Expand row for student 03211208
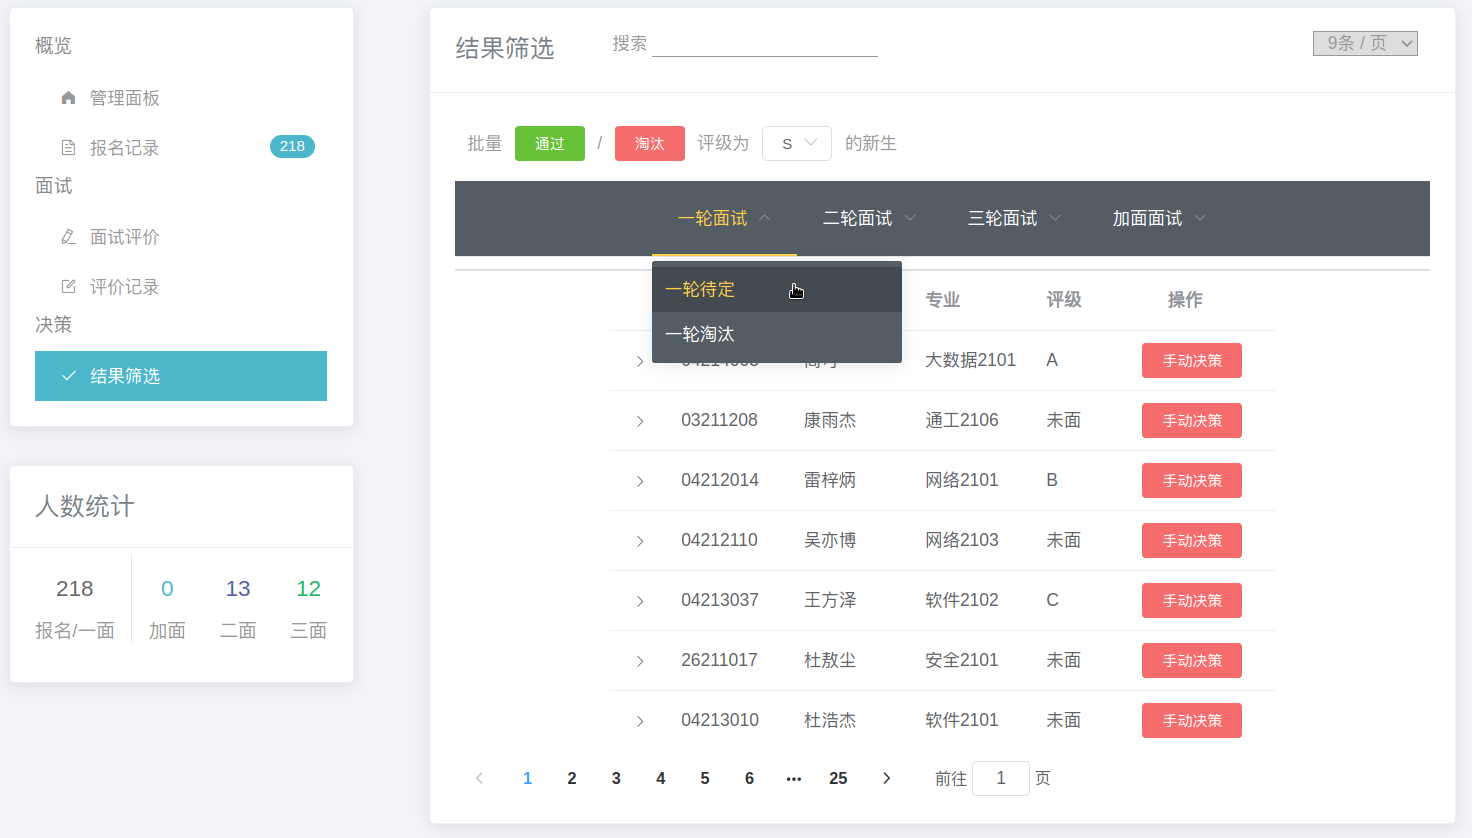The height and width of the screenshot is (838, 1472). [640, 421]
